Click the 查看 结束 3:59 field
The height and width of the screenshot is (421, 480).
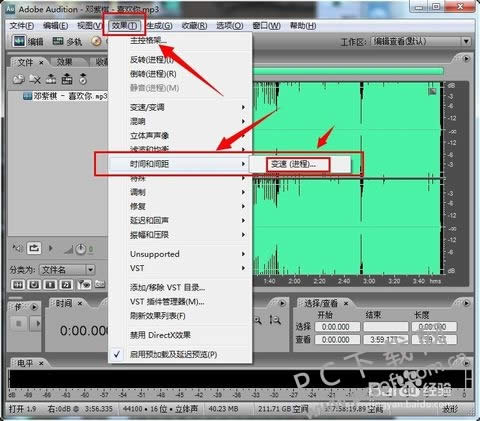click(386, 340)
